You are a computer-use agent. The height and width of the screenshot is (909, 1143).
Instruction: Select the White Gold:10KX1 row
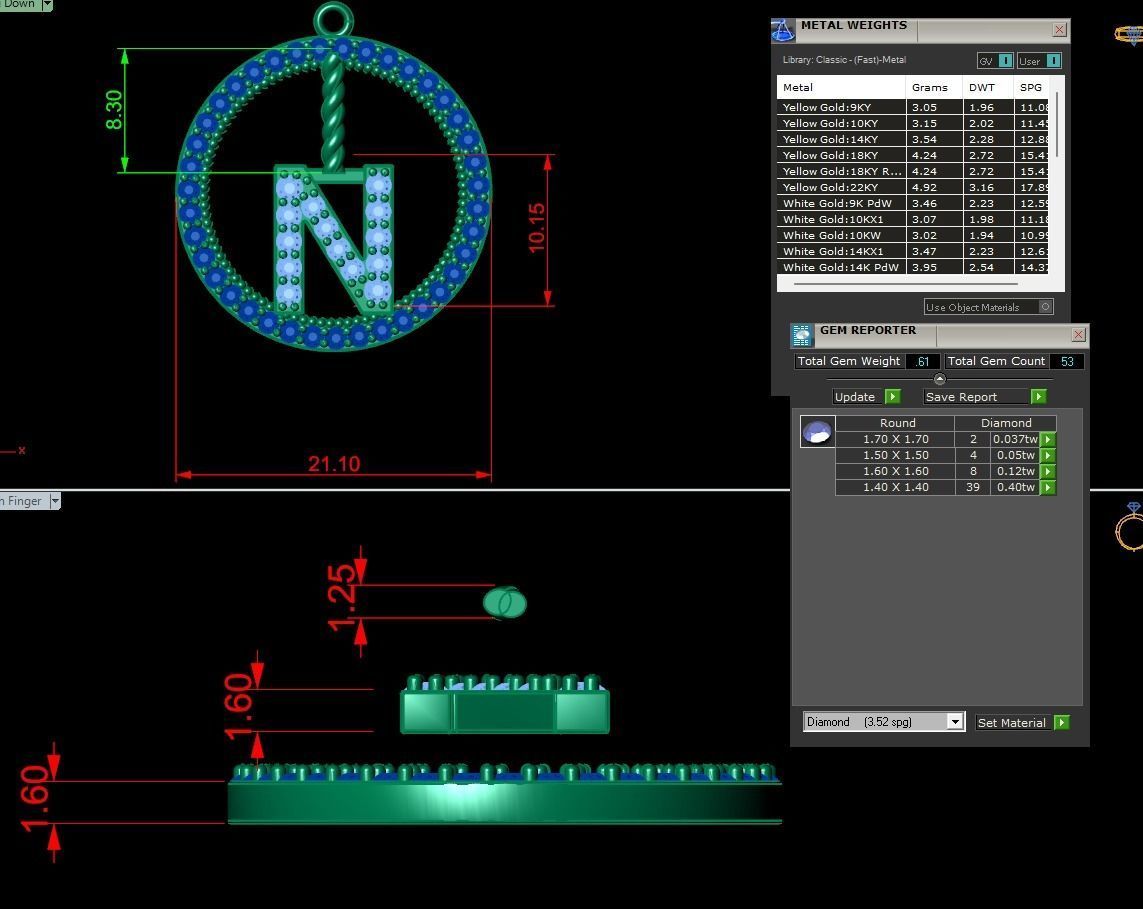(913, 219)
